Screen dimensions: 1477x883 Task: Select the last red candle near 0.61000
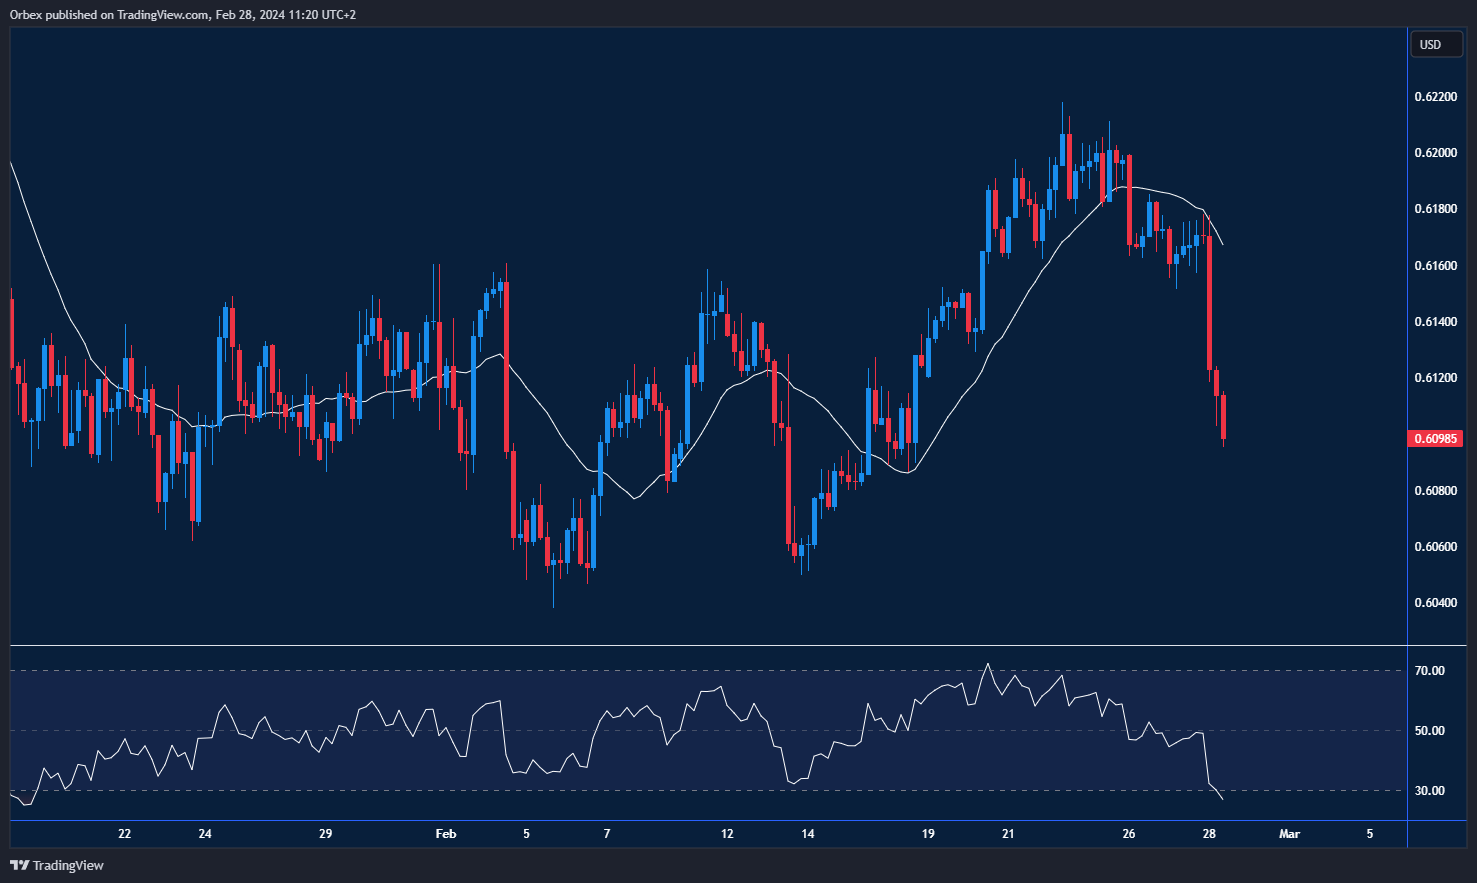coord(1223,416)
